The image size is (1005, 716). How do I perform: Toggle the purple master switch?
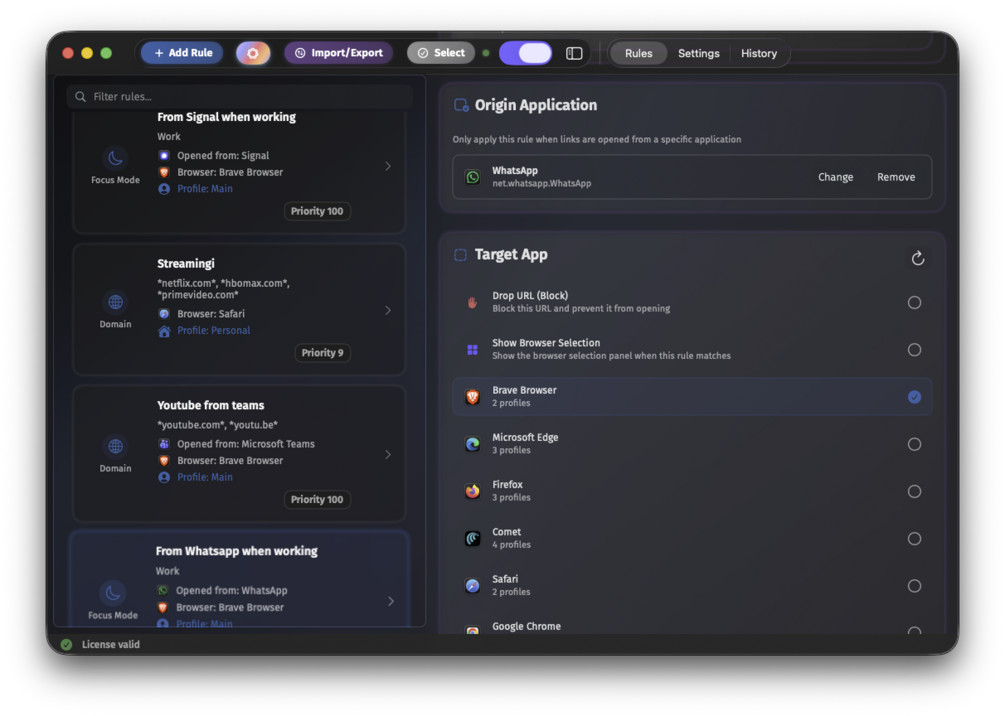point(526,53)
